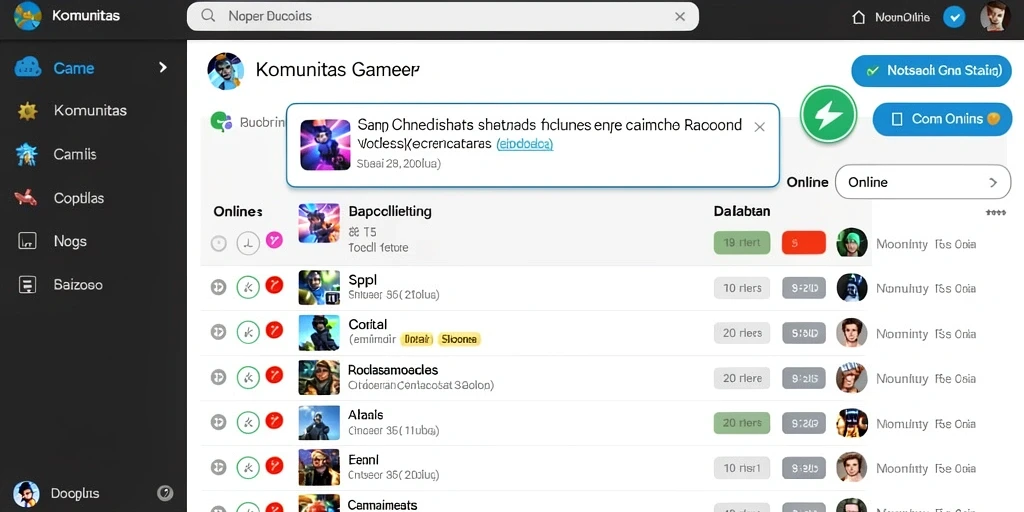Select the Komunitas sun icon in sidebar
Screen dimensions: 1024x512
(27, 111)
